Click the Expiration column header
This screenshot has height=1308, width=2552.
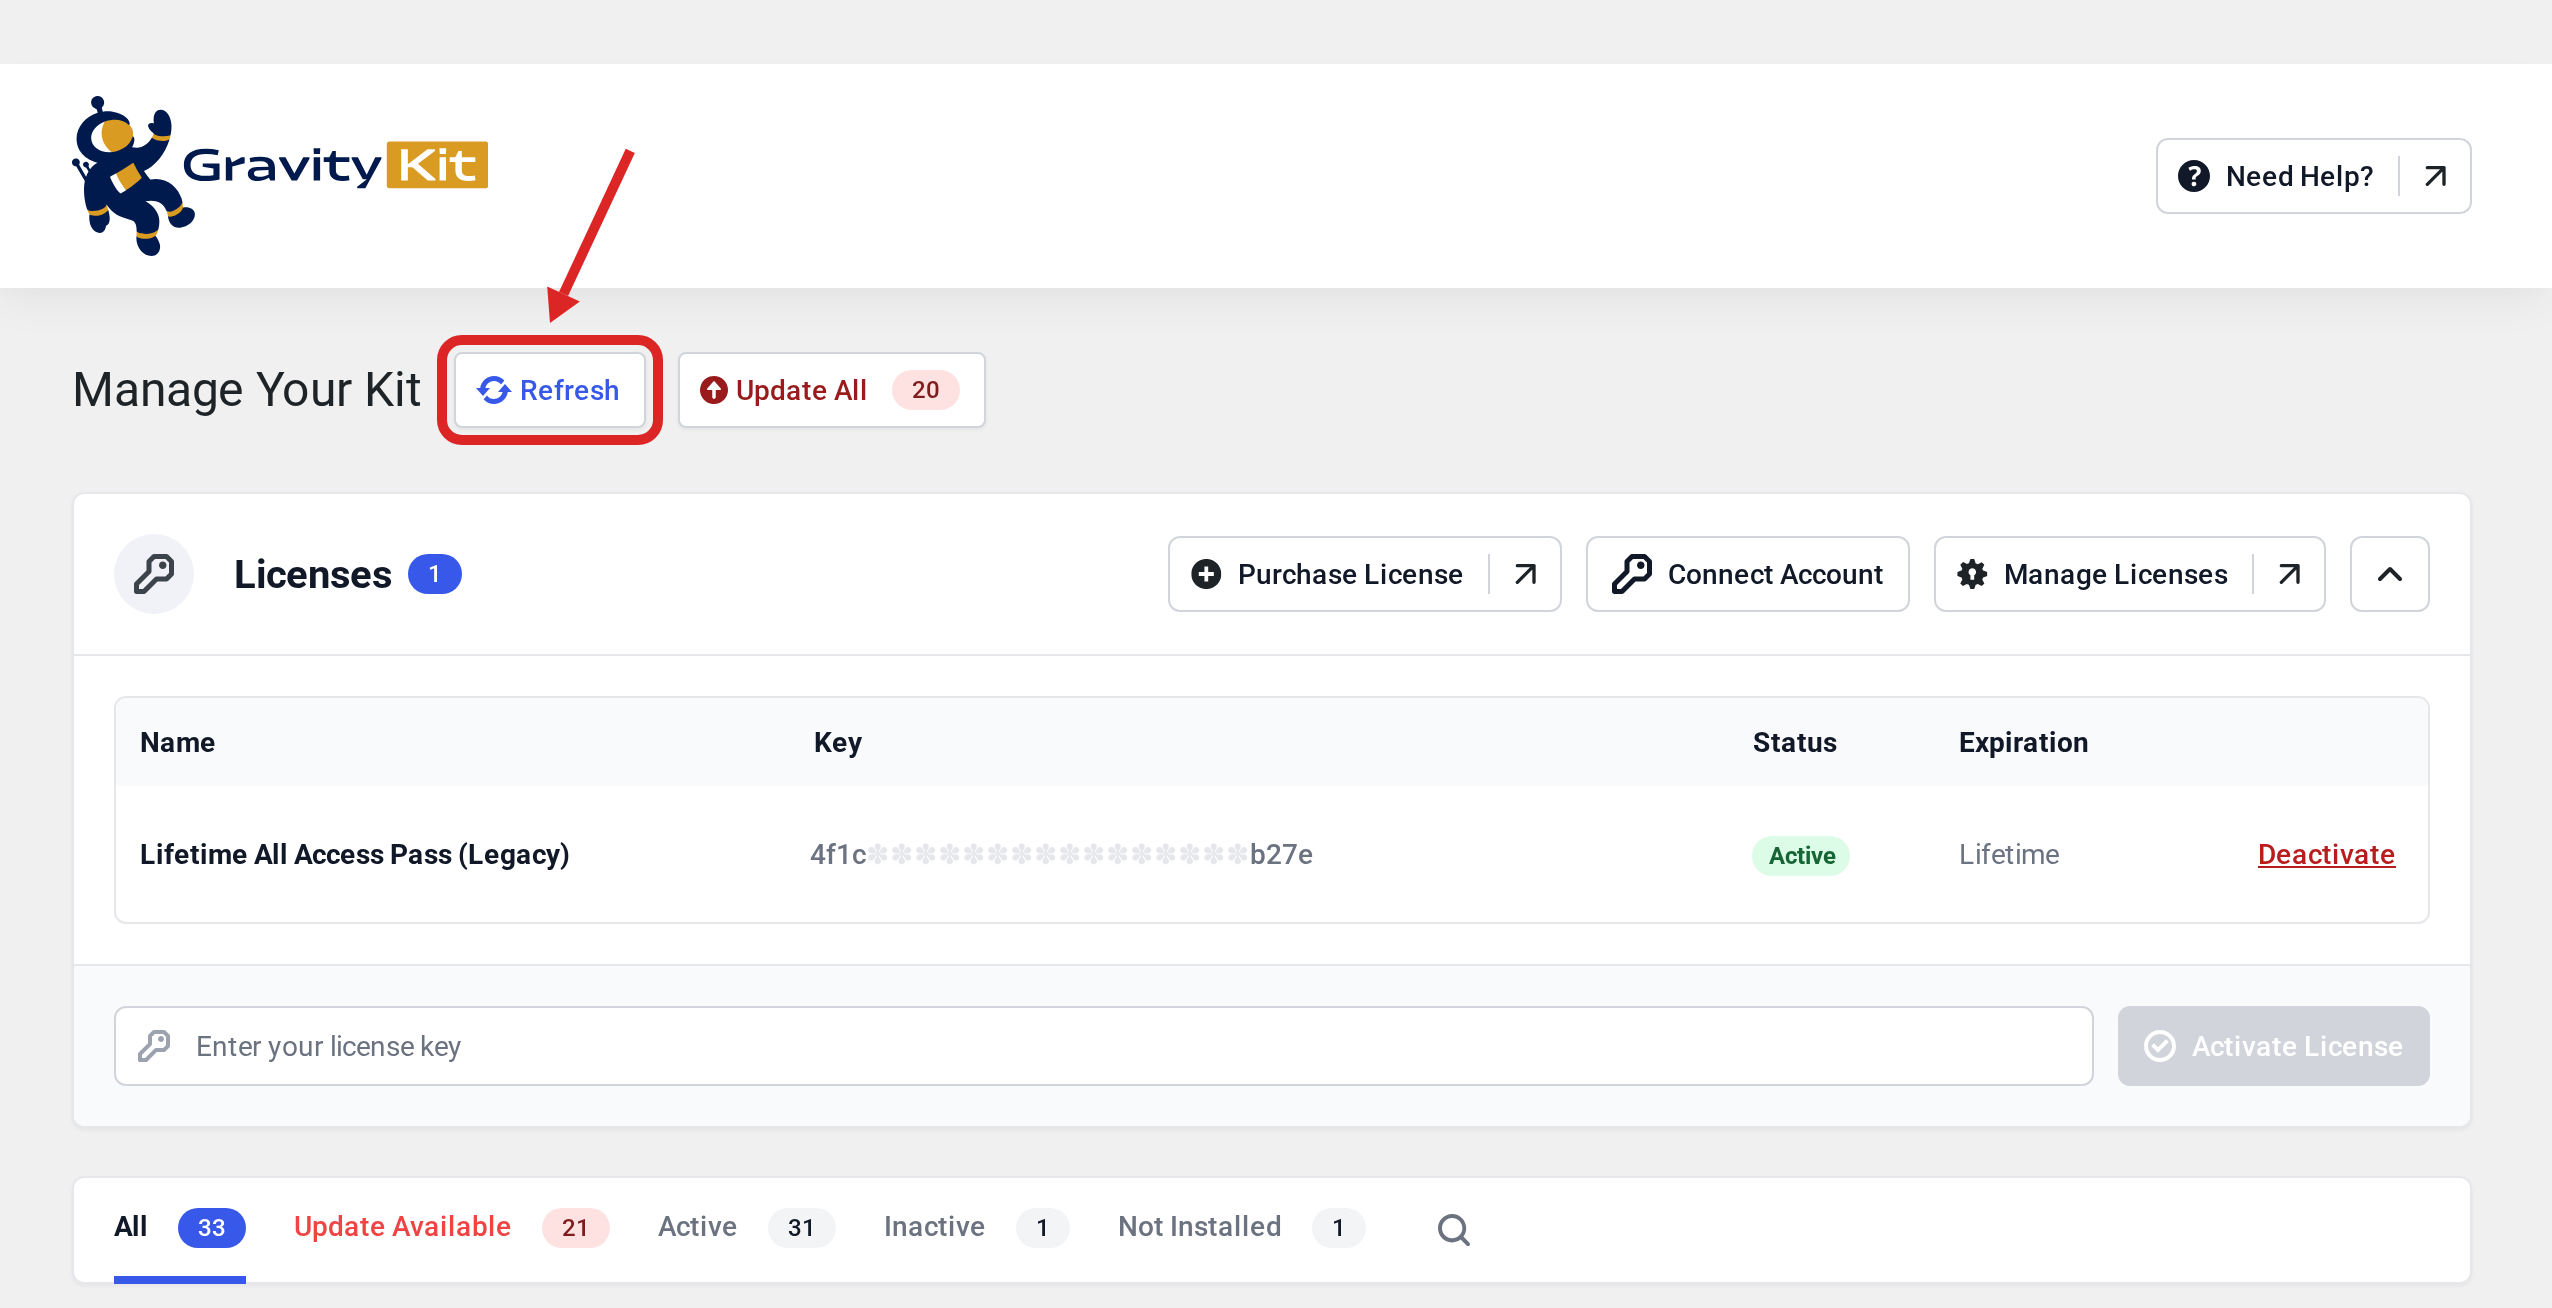(x=2023, y=742)
